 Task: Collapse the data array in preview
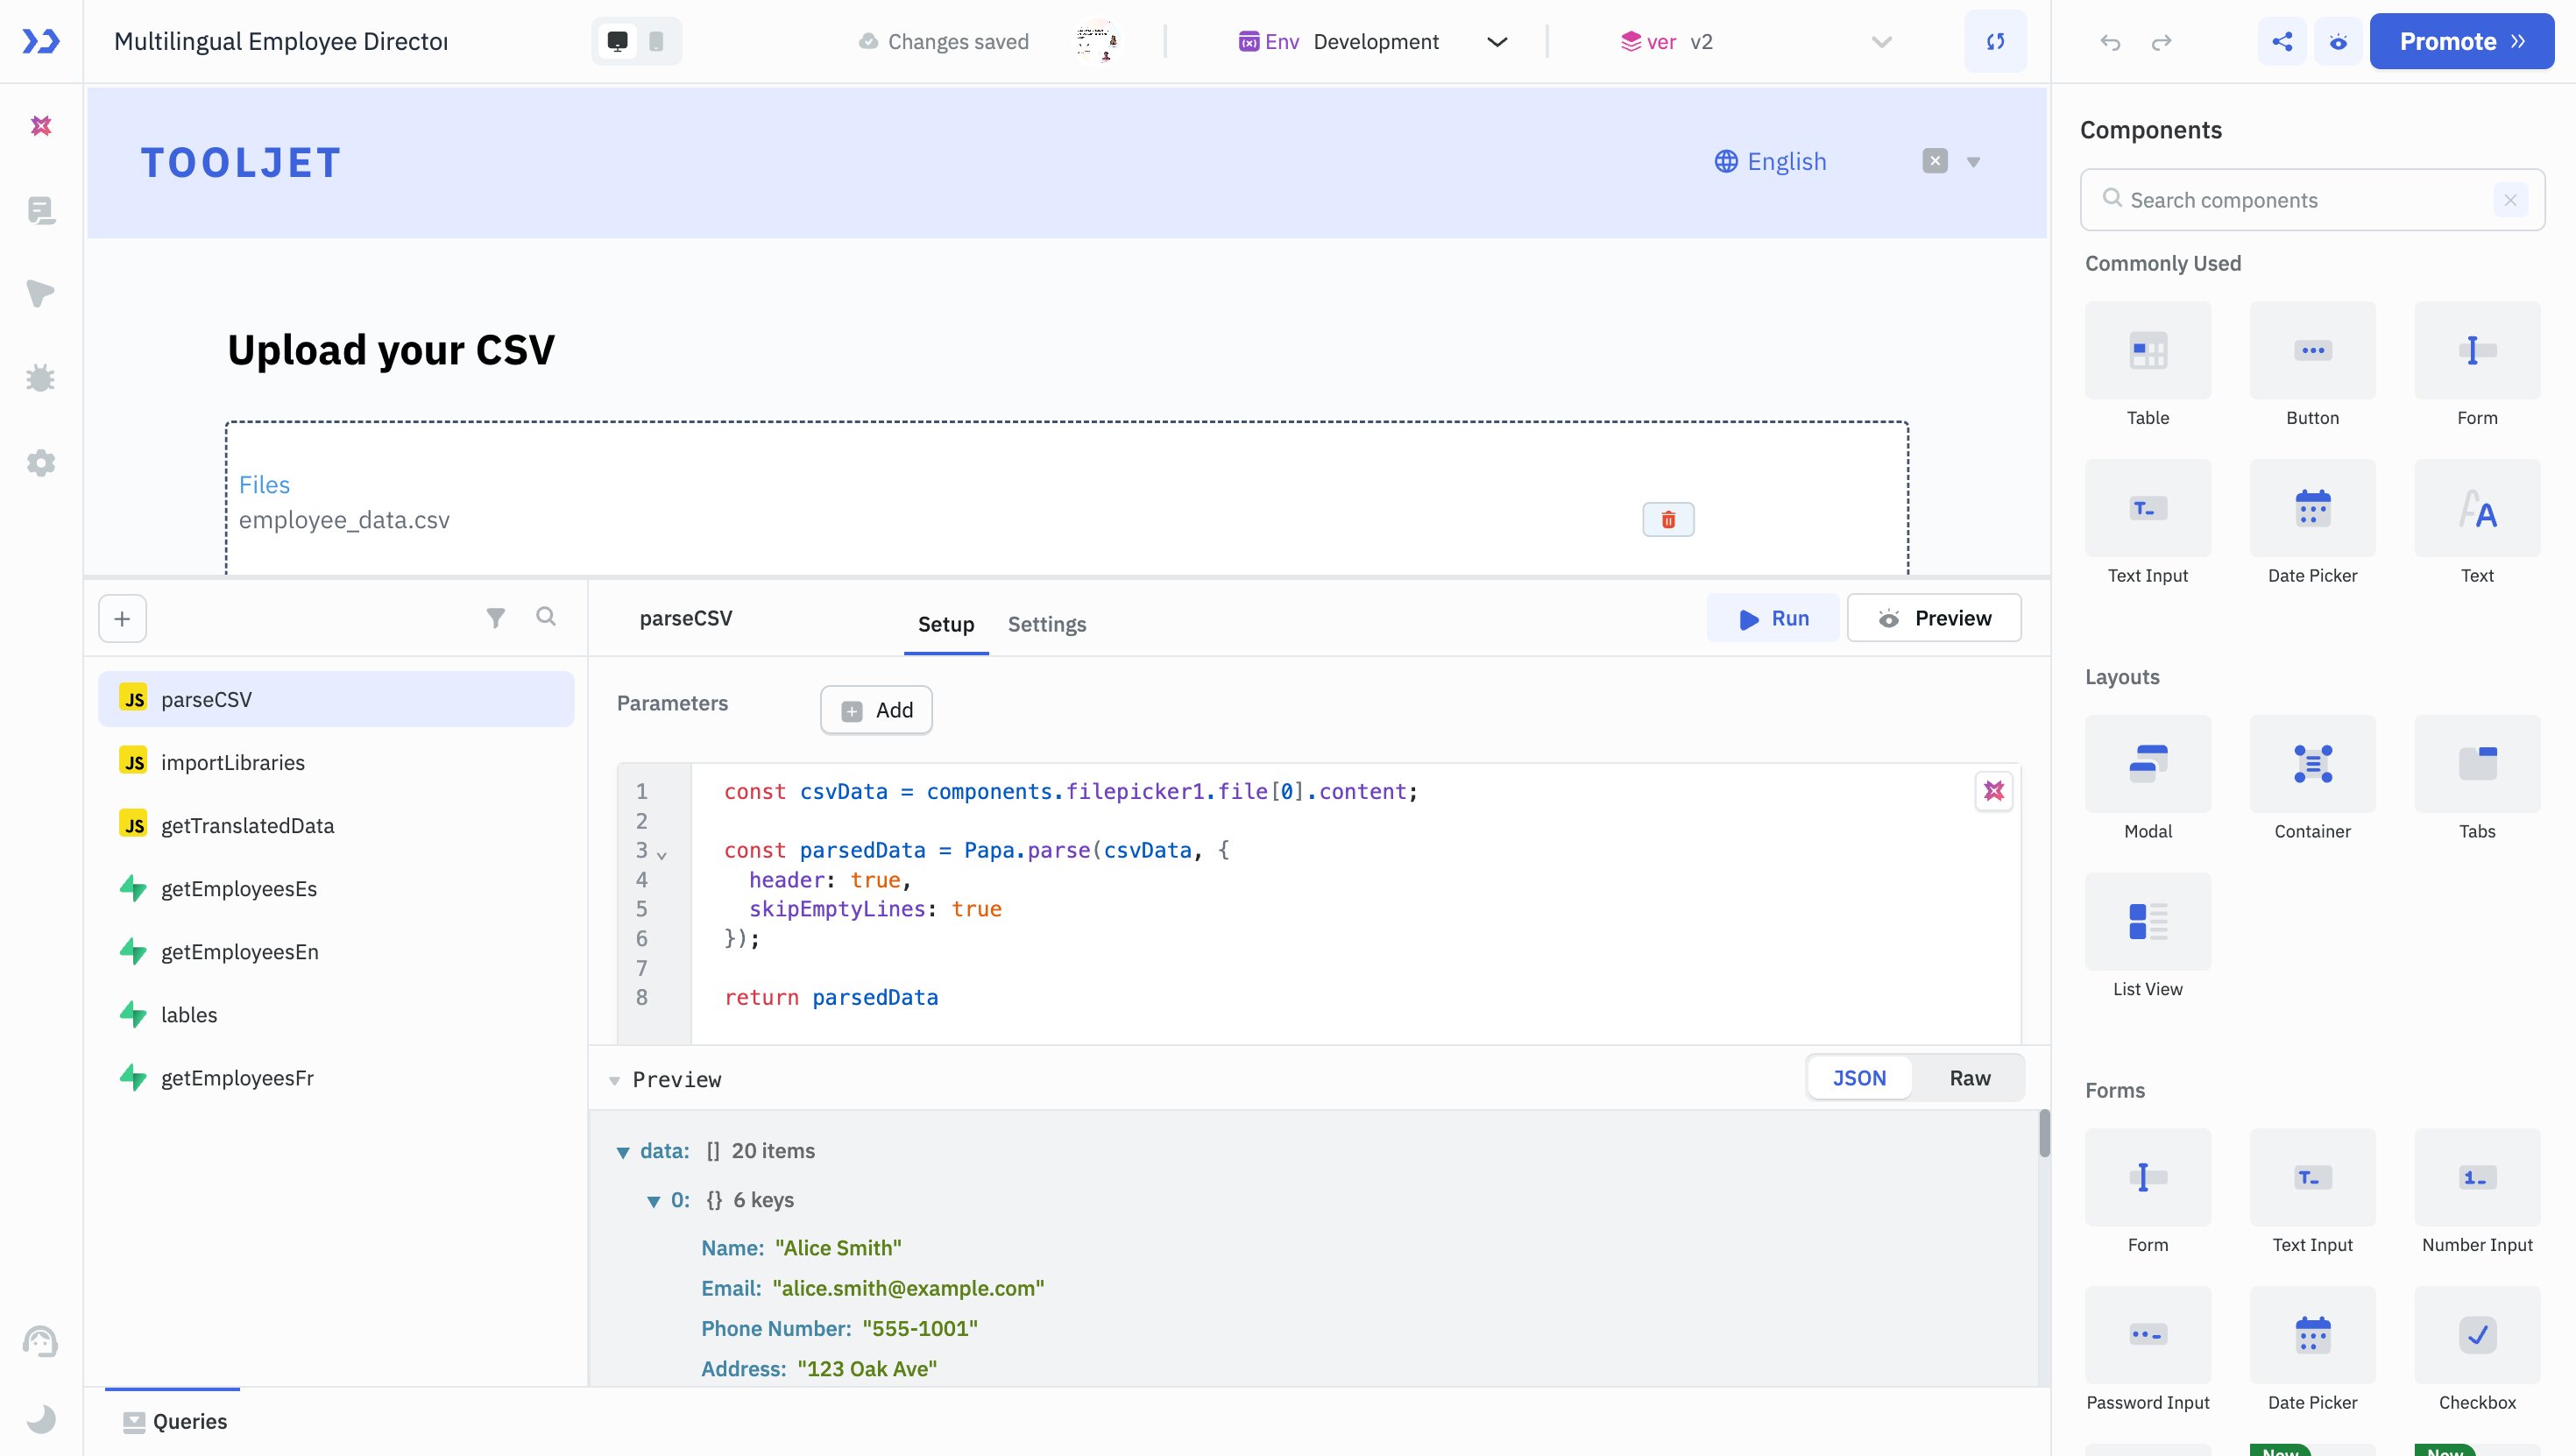coord(623,1152)
